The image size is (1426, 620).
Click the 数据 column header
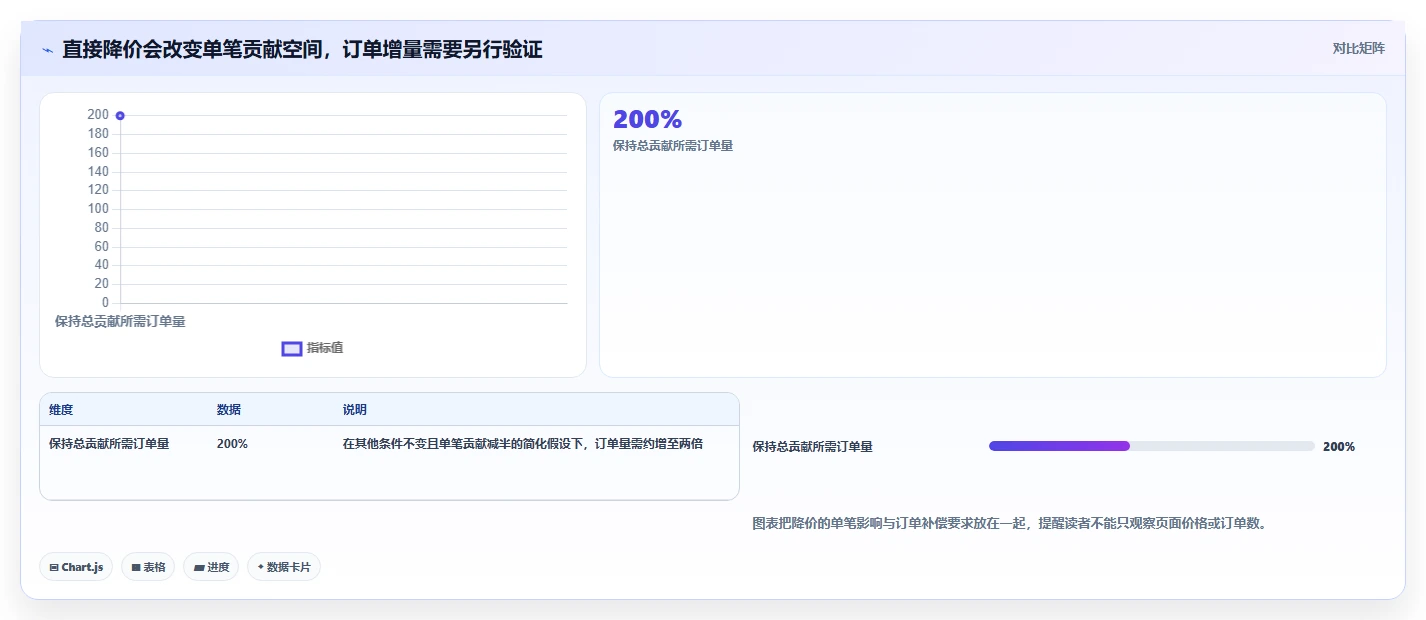[228, 410]
